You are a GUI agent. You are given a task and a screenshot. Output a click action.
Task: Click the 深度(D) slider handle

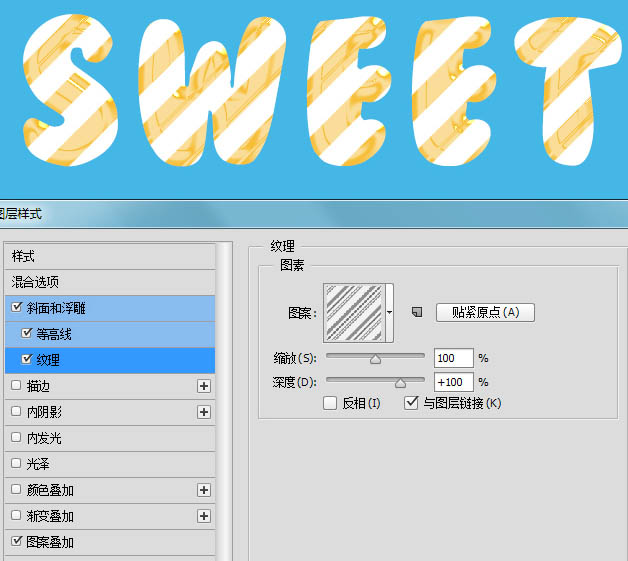tap(400, 383)
